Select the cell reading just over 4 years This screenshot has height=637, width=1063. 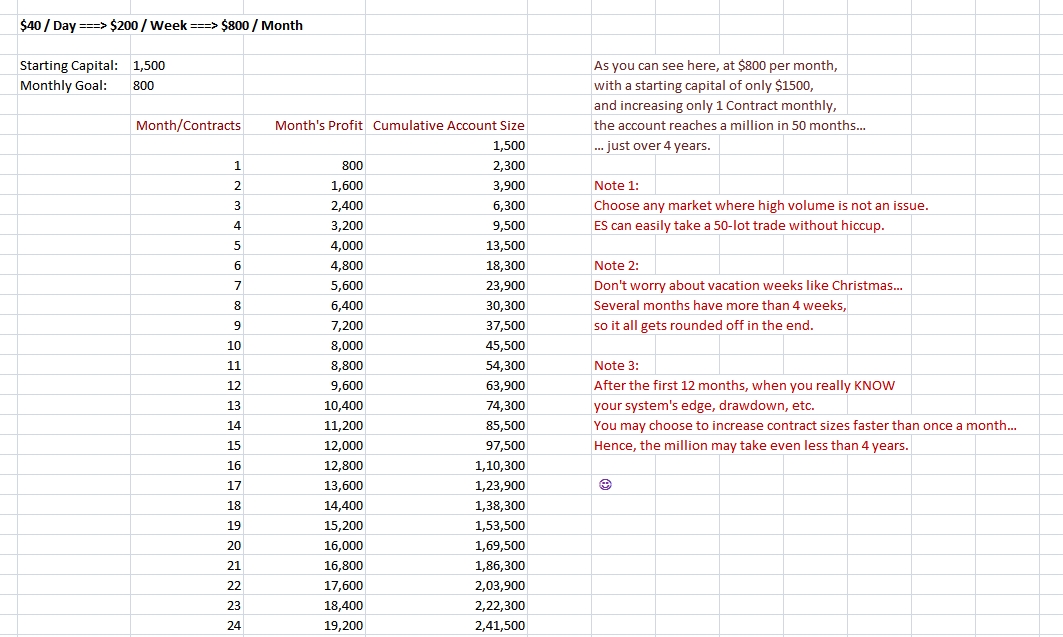pyautogui.click(x=652, y=146)
